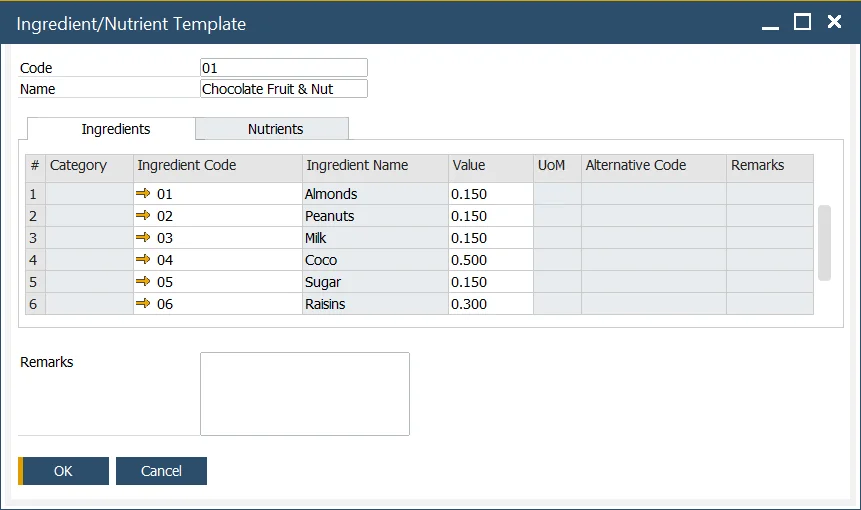Click the Value cell for Raisins
Image resolution: width=861 pixels, height=510 pixels.
click(x=490, y=304)
